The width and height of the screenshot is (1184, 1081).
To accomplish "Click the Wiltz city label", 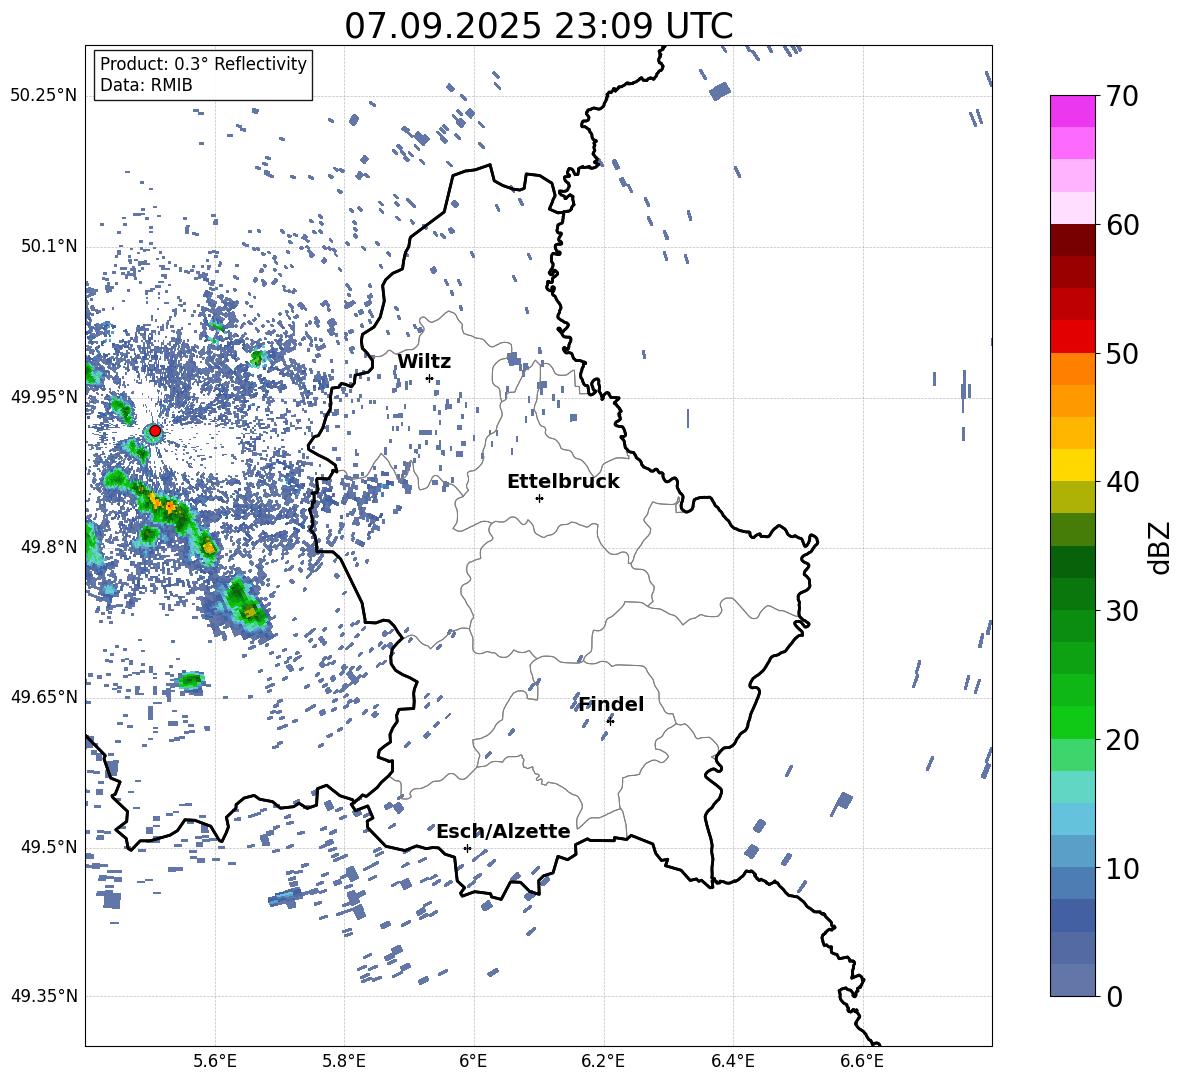I will point(424,362).
